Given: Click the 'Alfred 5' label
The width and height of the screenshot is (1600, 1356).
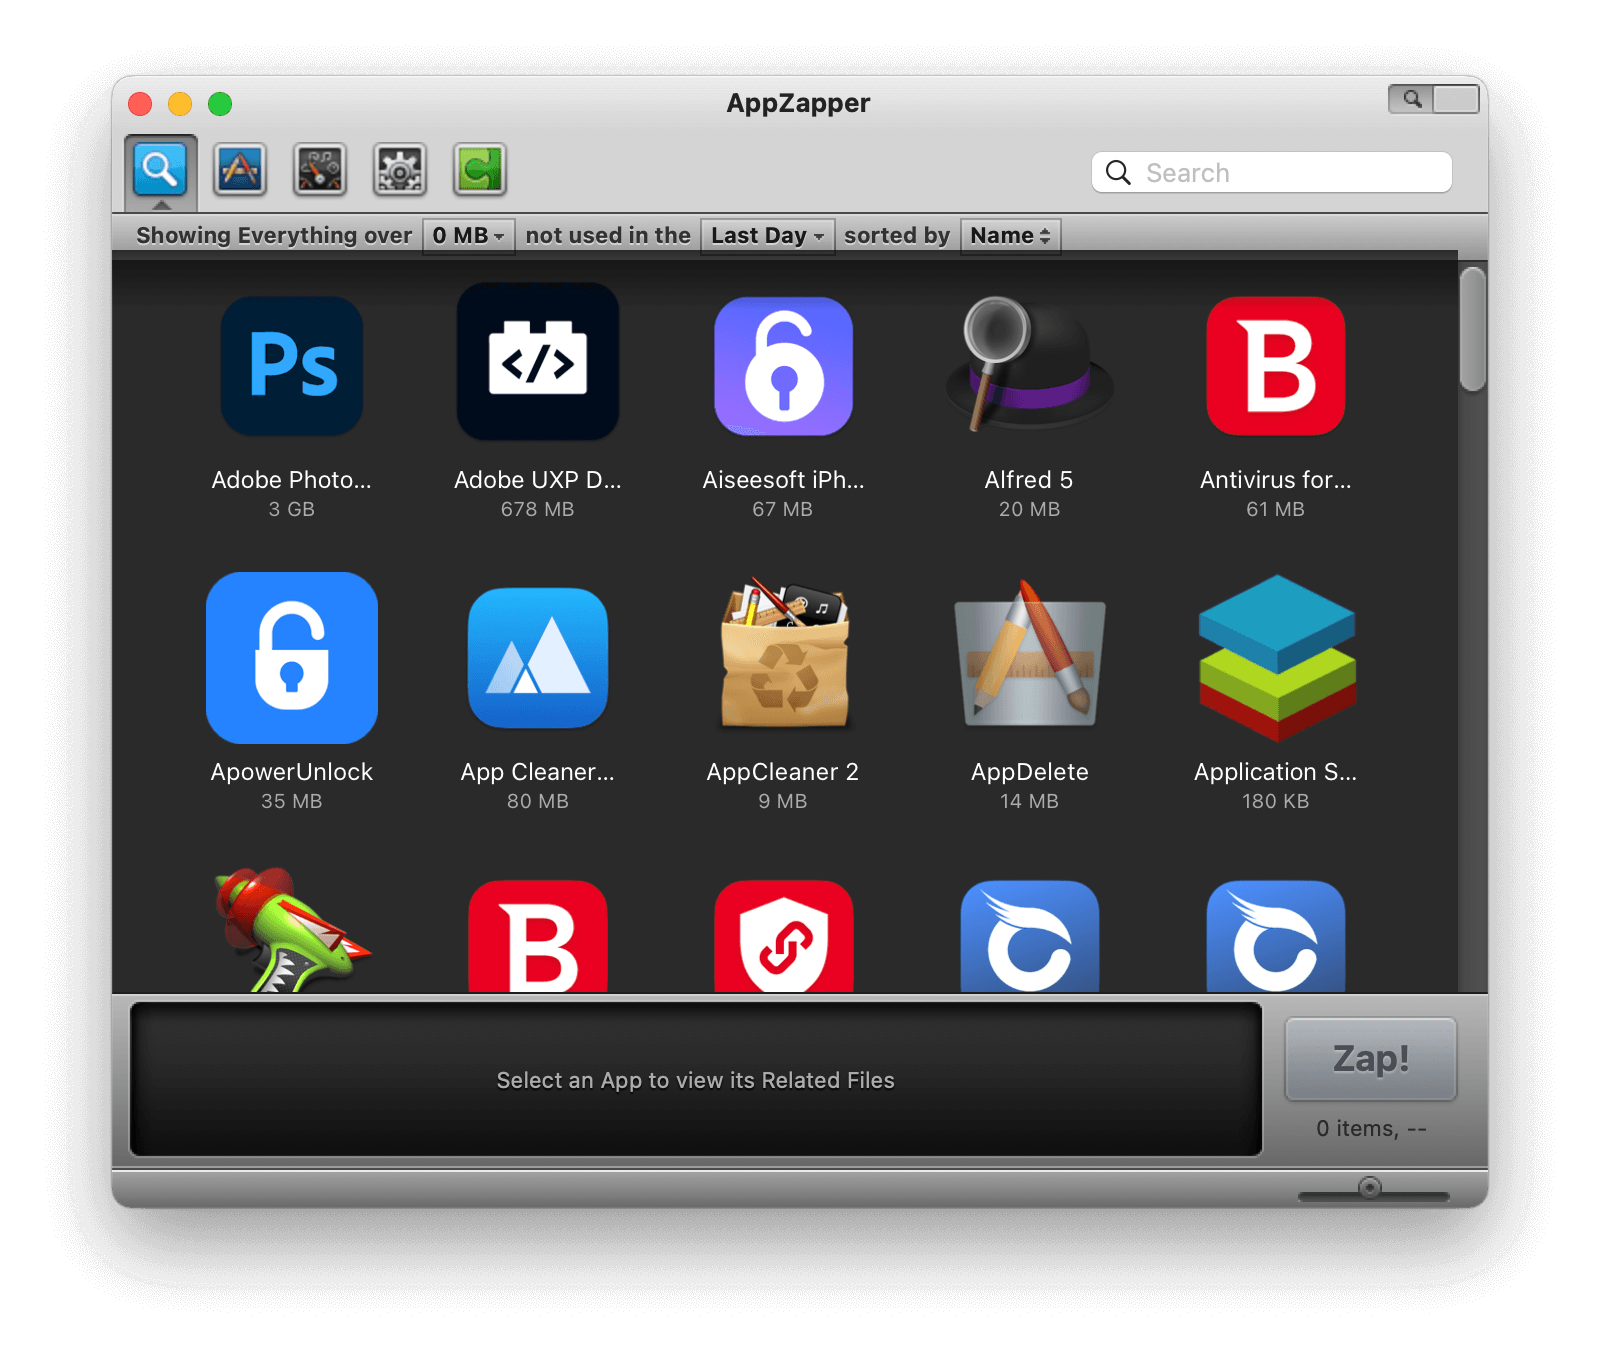Looking at the screenshot, I should pyautogui.click(x=1029, y=480).
